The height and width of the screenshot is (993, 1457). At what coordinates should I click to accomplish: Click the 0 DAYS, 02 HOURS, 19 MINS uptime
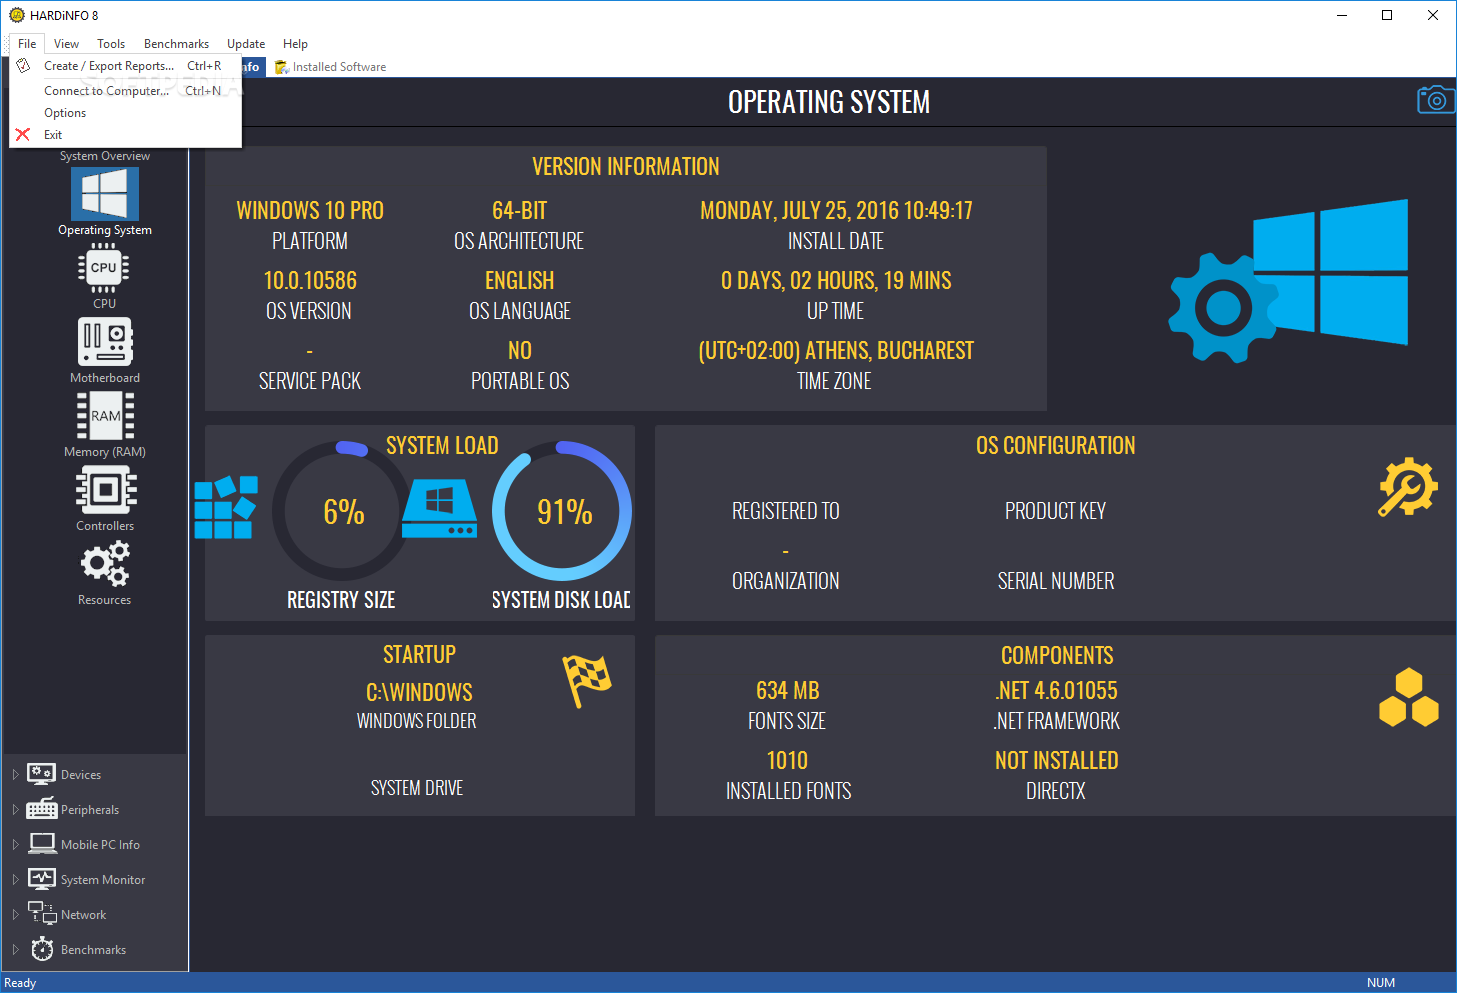pyautogui.click(x=836, y=281)
